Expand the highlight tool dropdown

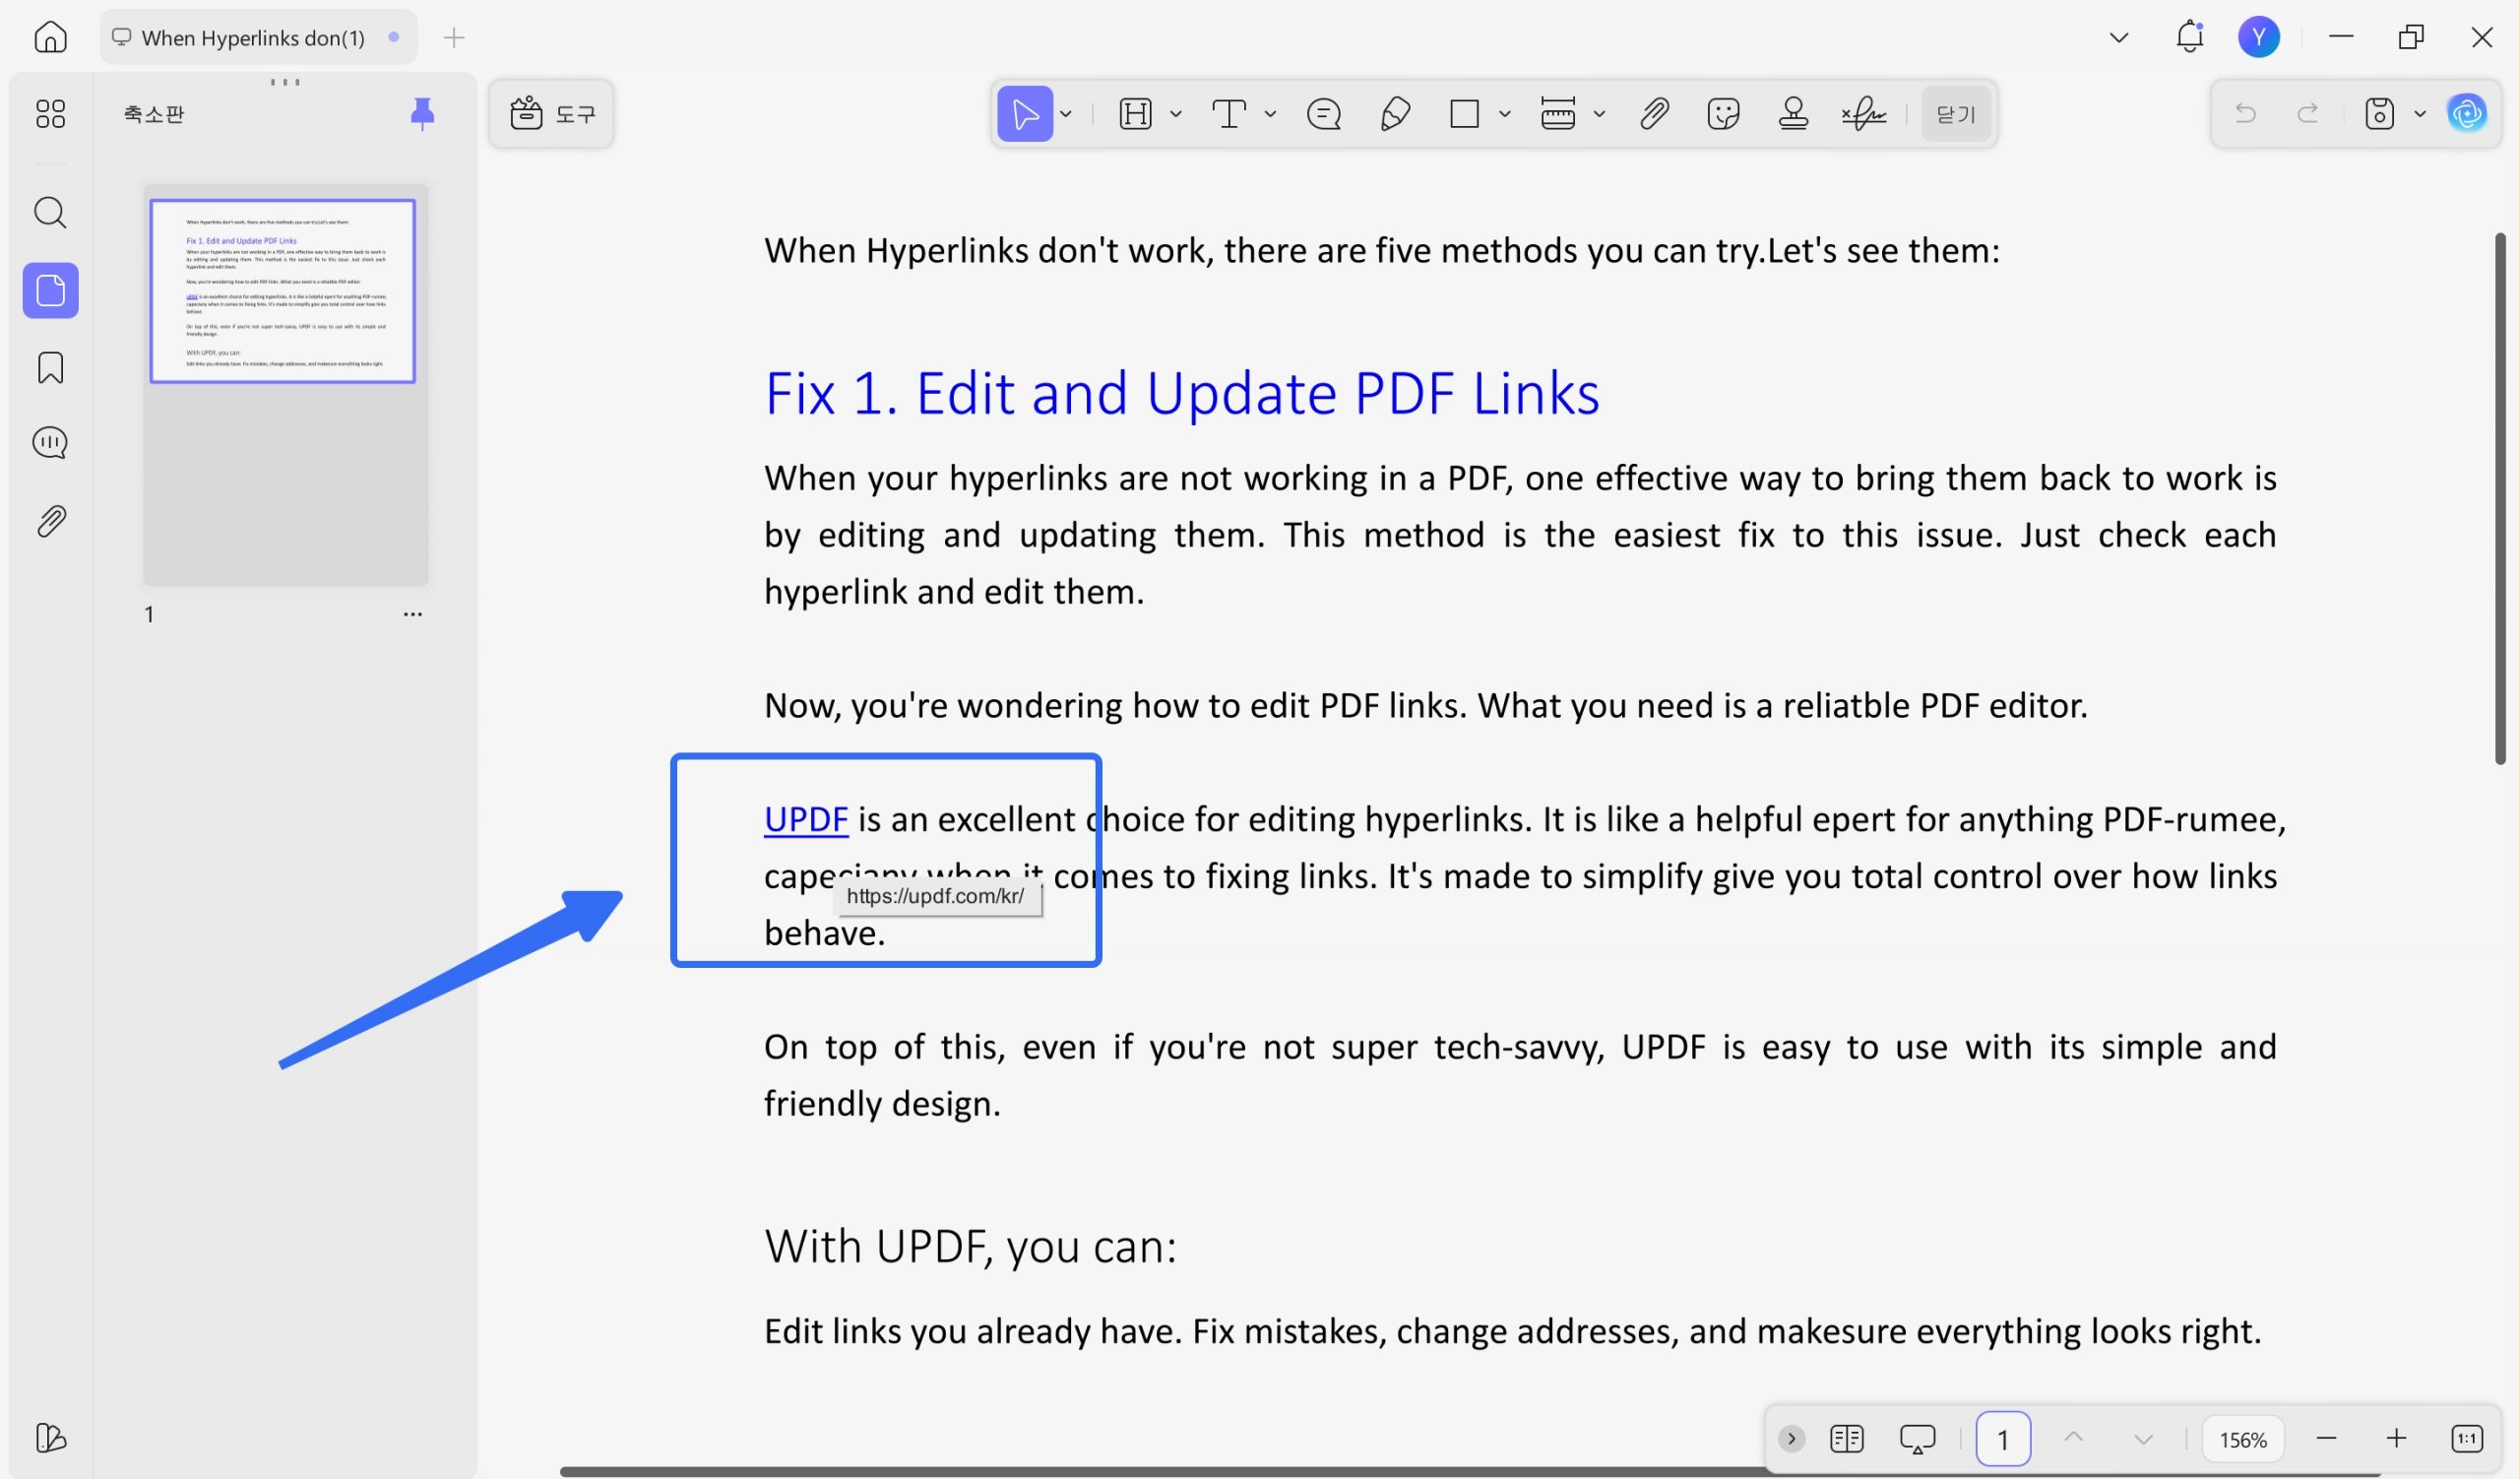point(1176,114)
